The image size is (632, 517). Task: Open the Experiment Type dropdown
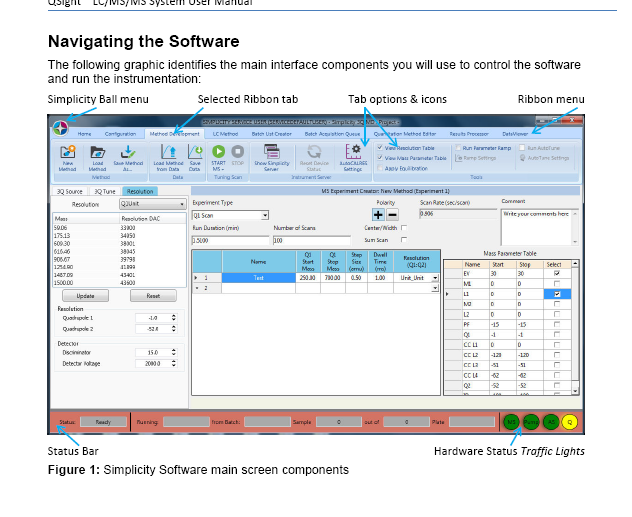coord(265,216)
